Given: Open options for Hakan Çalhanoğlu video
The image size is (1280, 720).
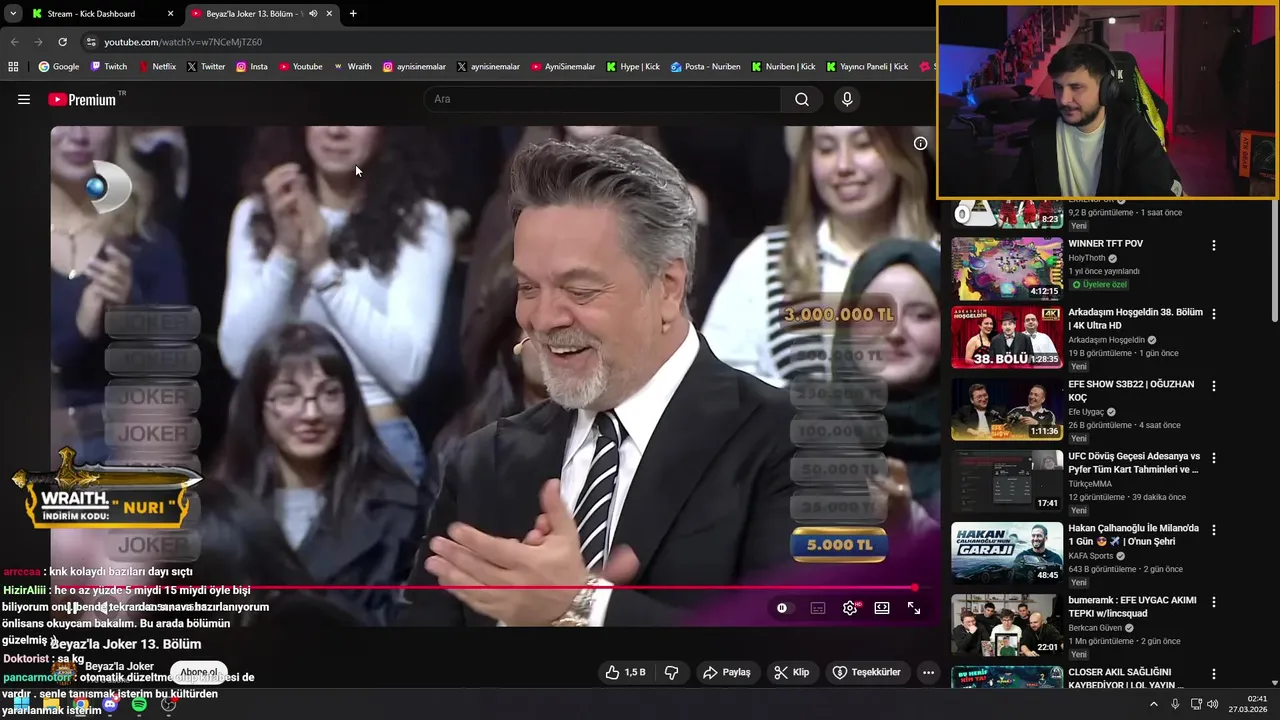Looking at the screenshot, I should pos(1214,529).
